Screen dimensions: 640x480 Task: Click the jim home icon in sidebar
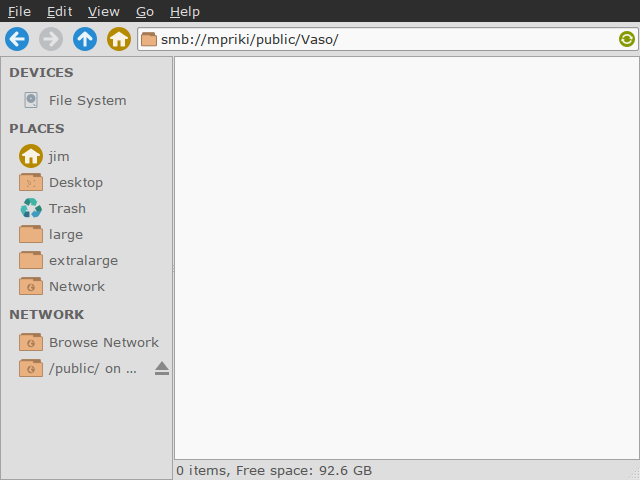(31, 156)
